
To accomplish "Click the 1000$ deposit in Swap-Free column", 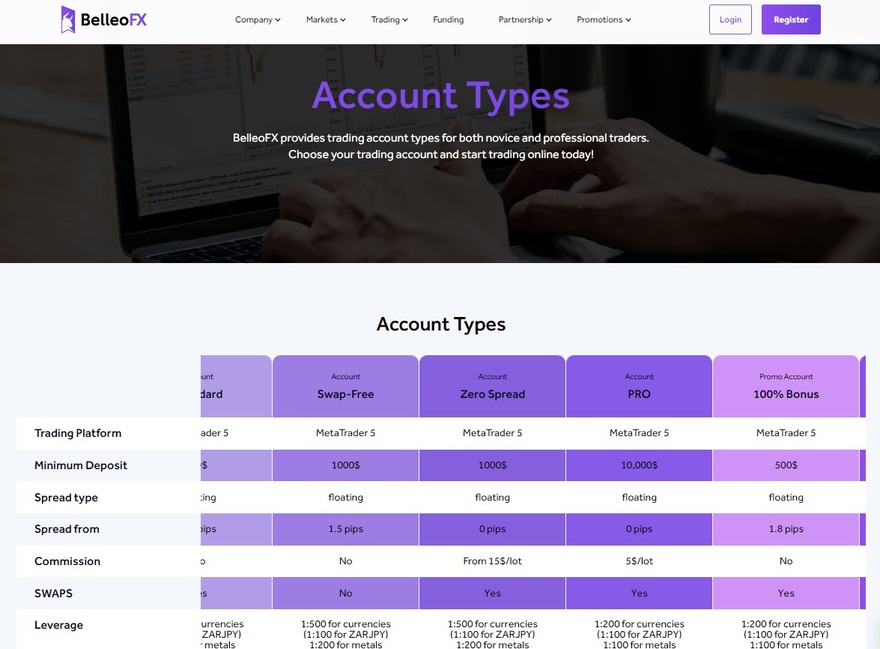I will tap(346, 465).
